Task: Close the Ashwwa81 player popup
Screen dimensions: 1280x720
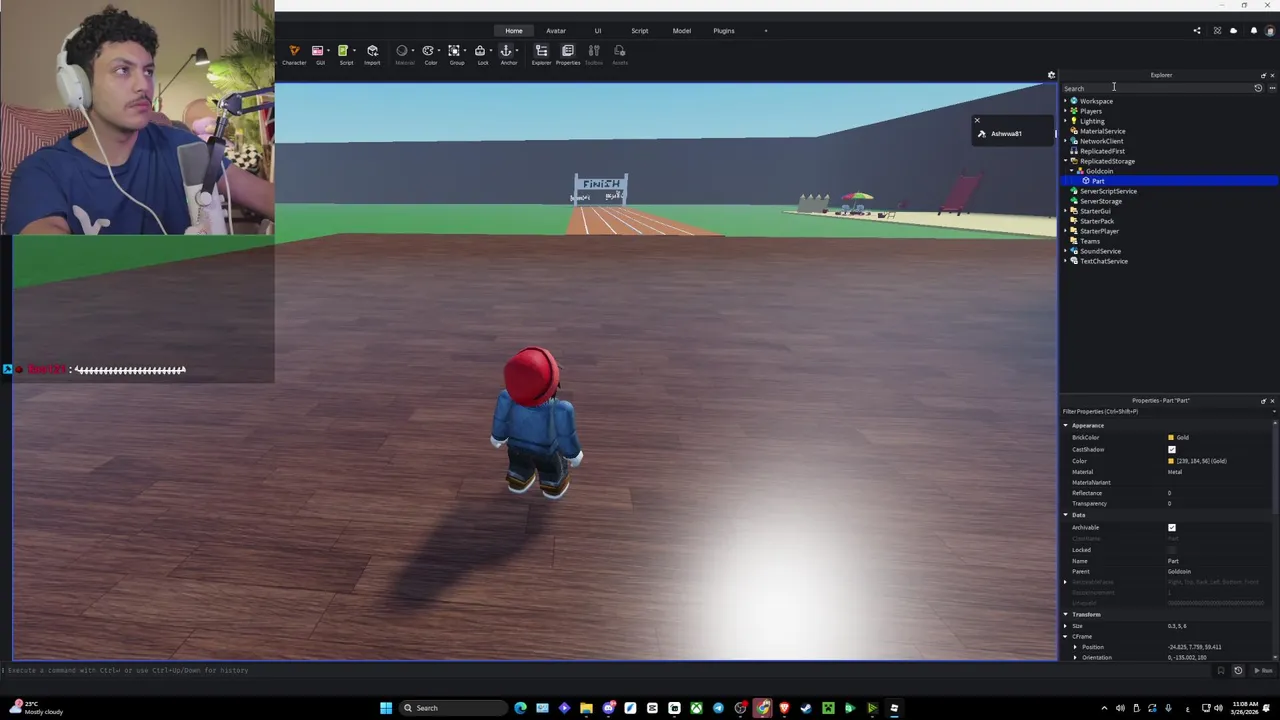Action: [977, 121]
